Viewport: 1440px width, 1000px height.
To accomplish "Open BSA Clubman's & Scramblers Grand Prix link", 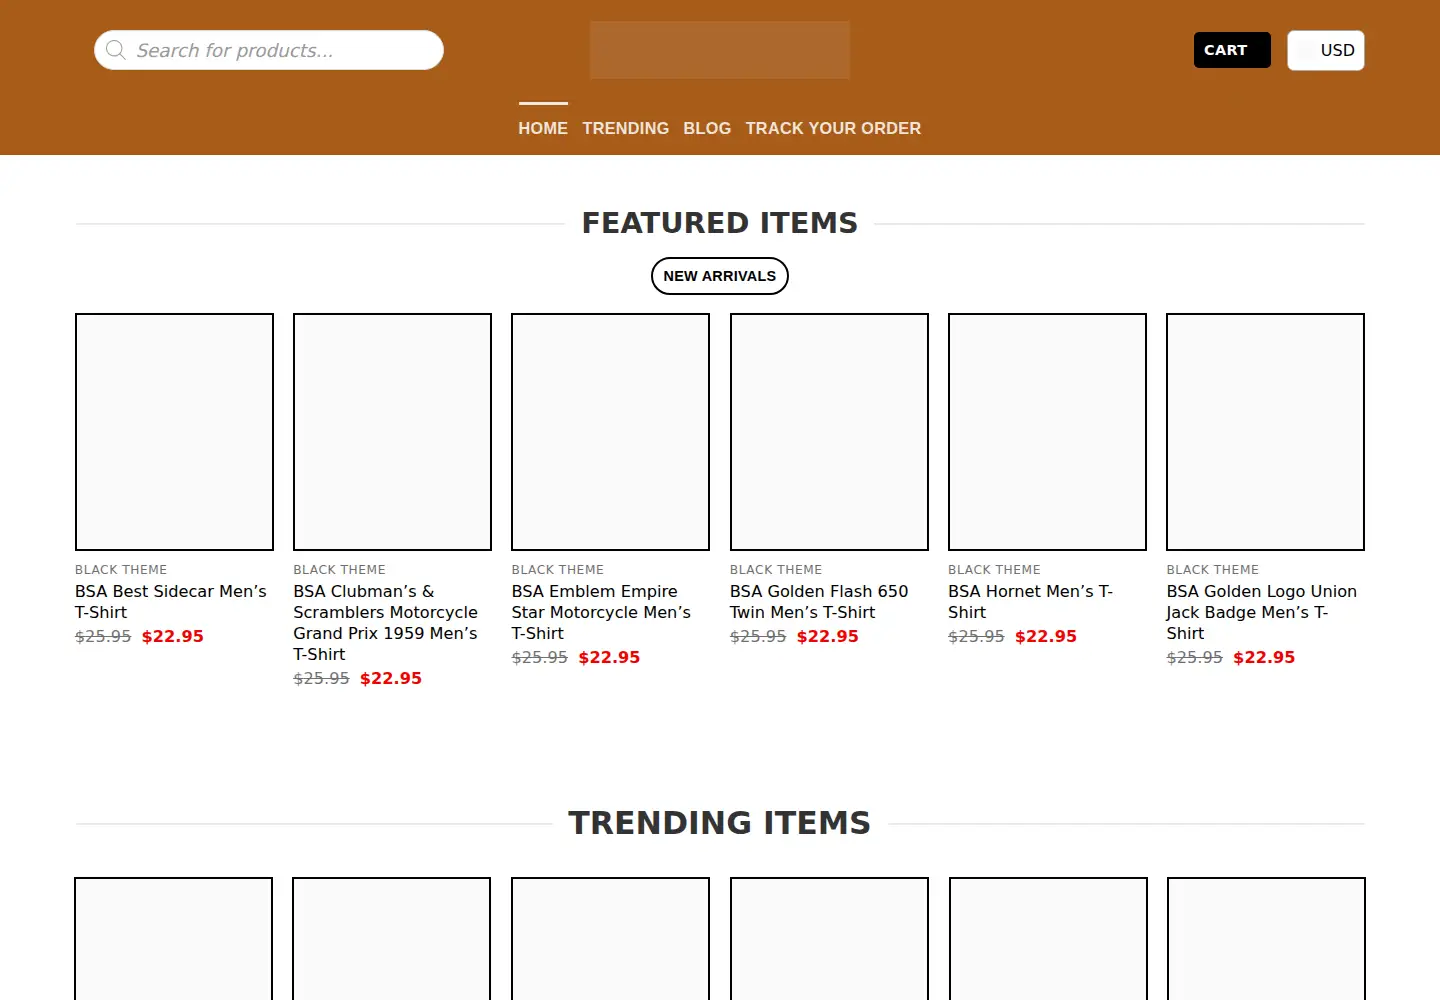I will click(386, 623).
